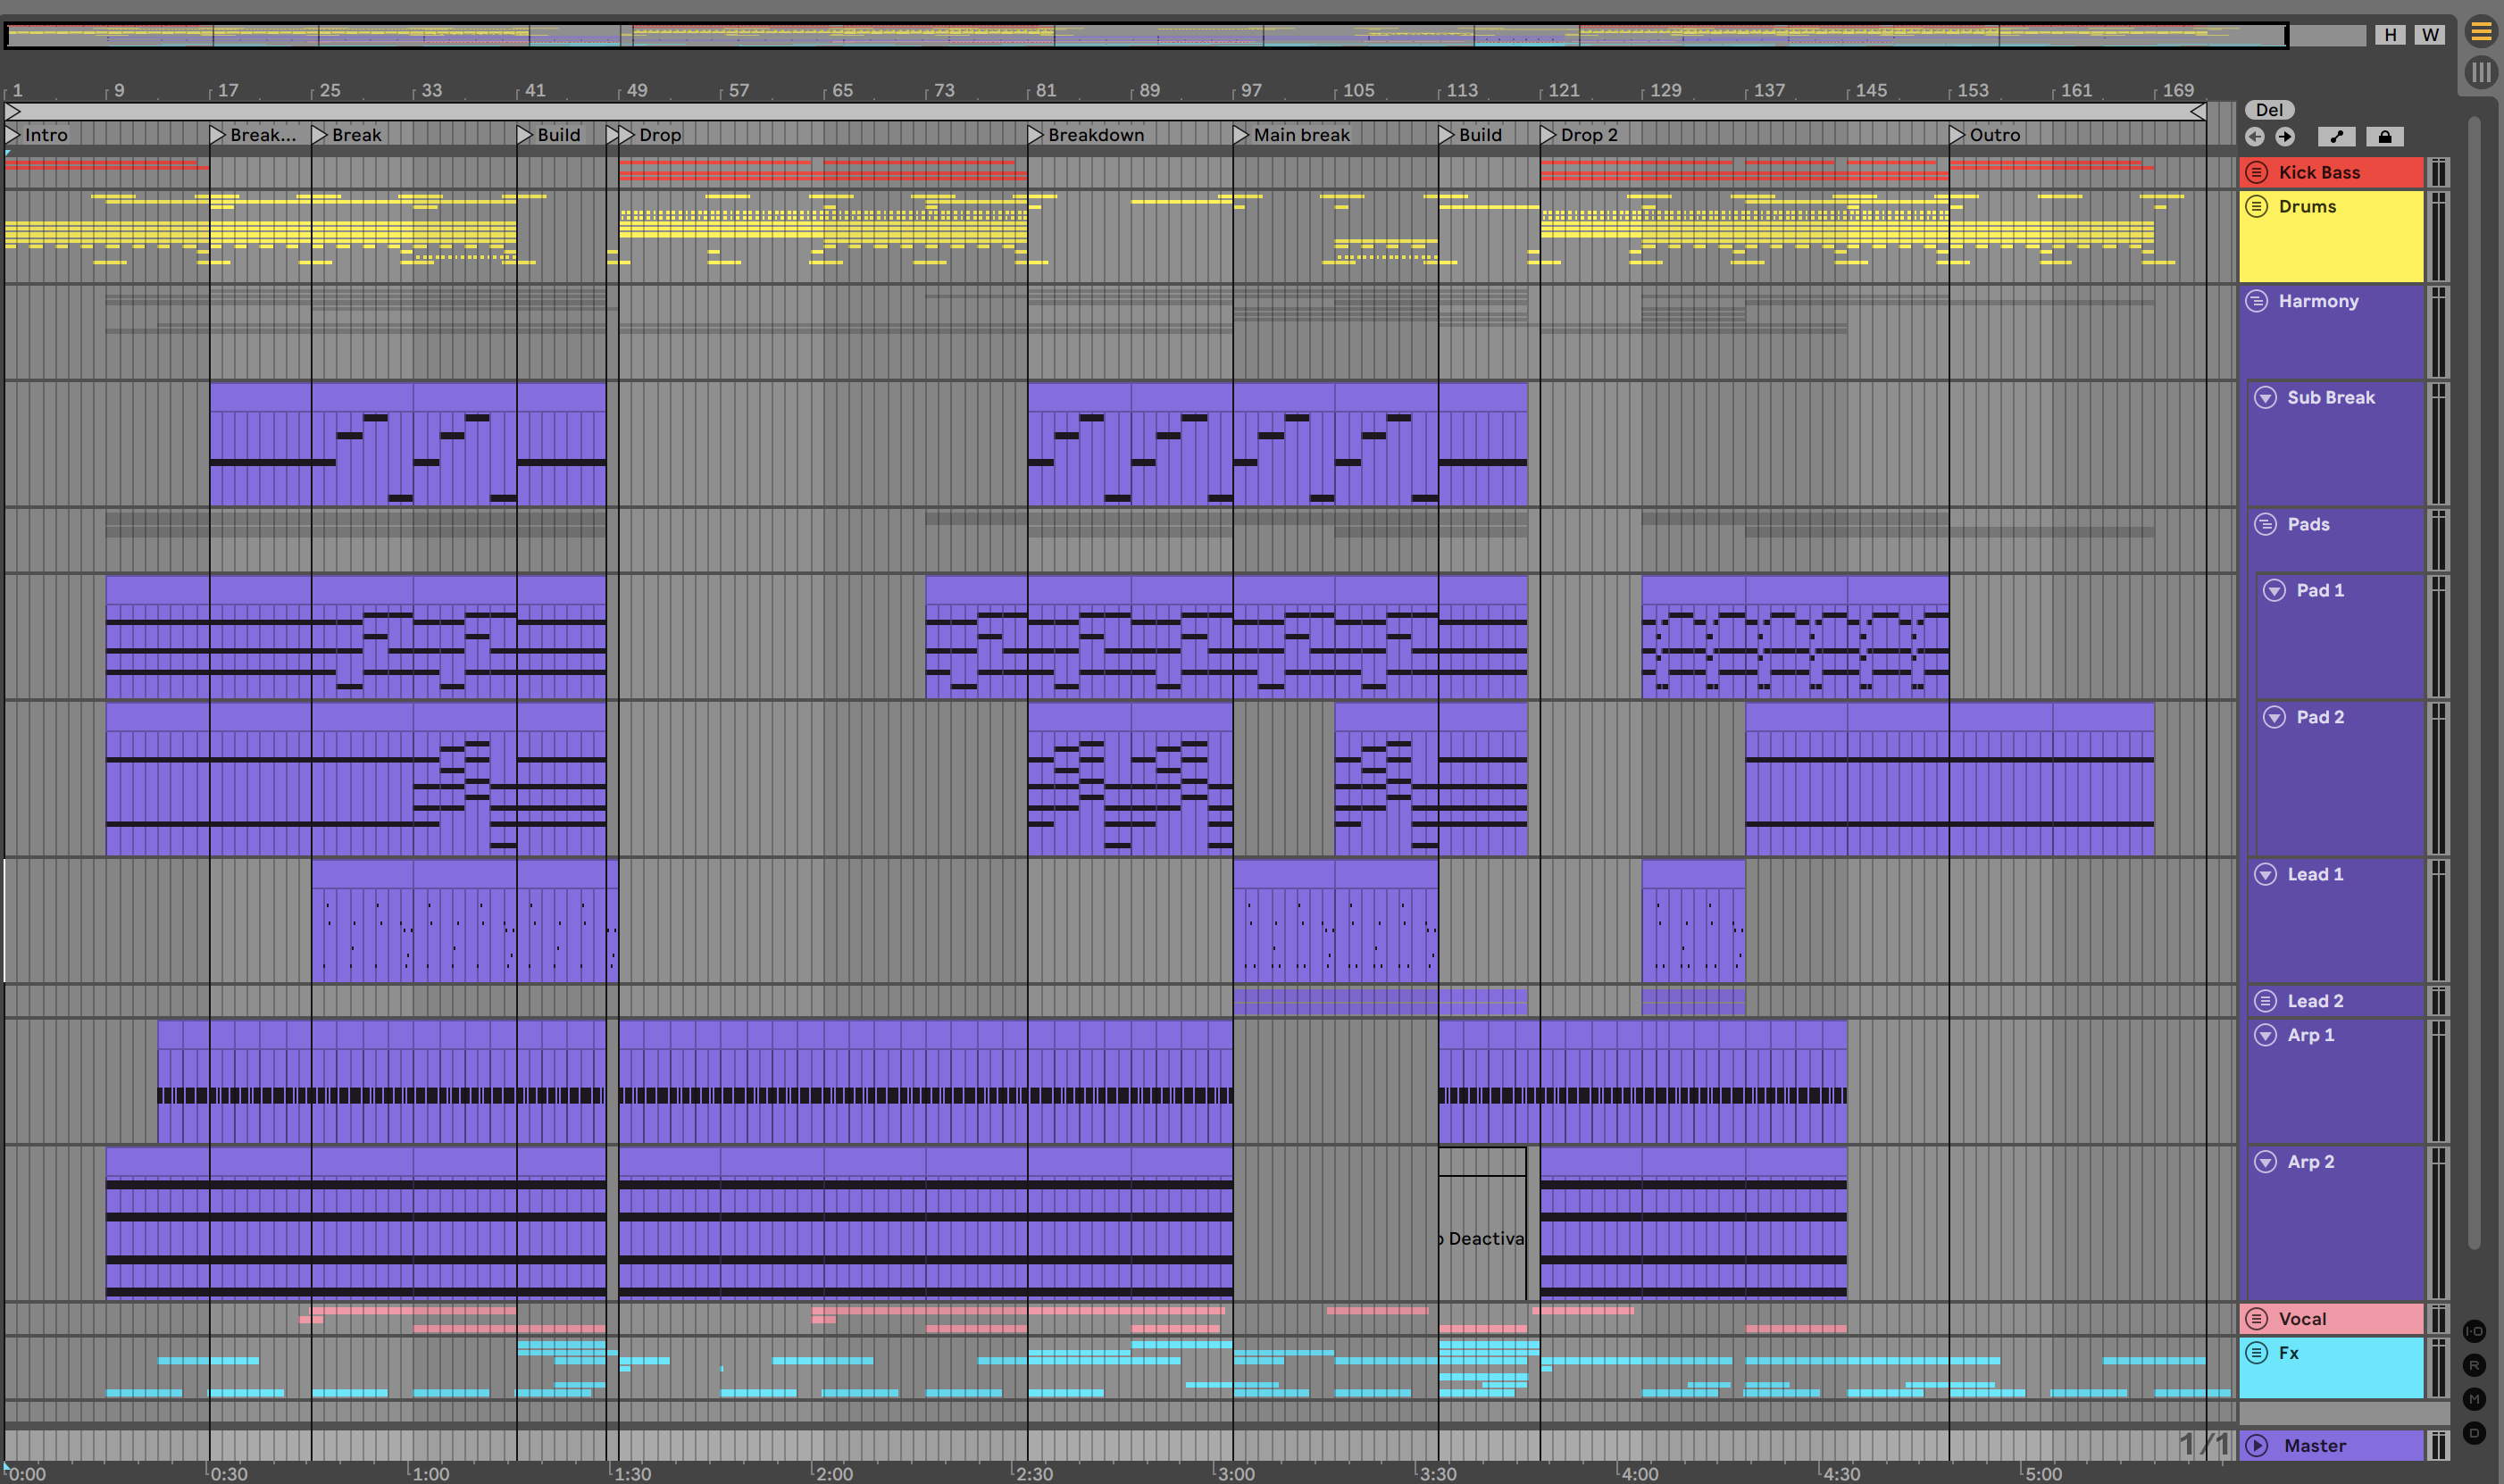2504x1484 pixels.
Task: Jump to the Breakdown locator marker
Action: tap(1037, 134)
